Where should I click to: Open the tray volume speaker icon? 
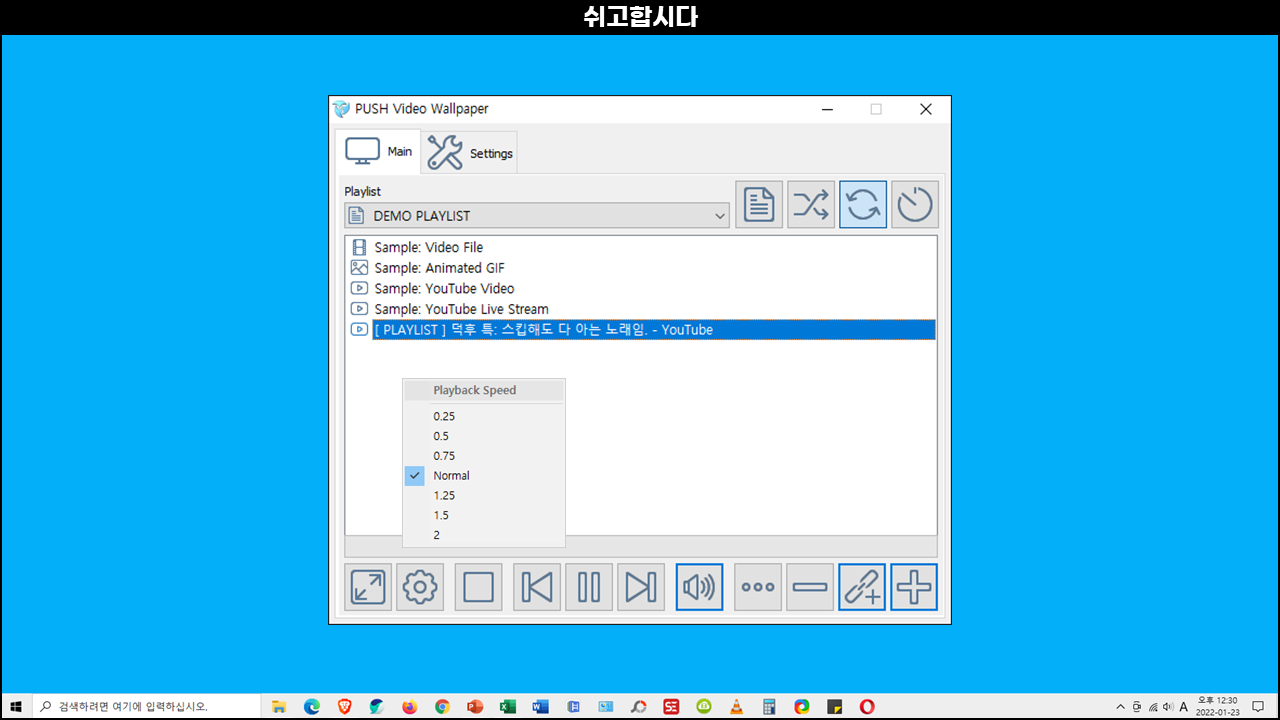tap(1168, 706)
